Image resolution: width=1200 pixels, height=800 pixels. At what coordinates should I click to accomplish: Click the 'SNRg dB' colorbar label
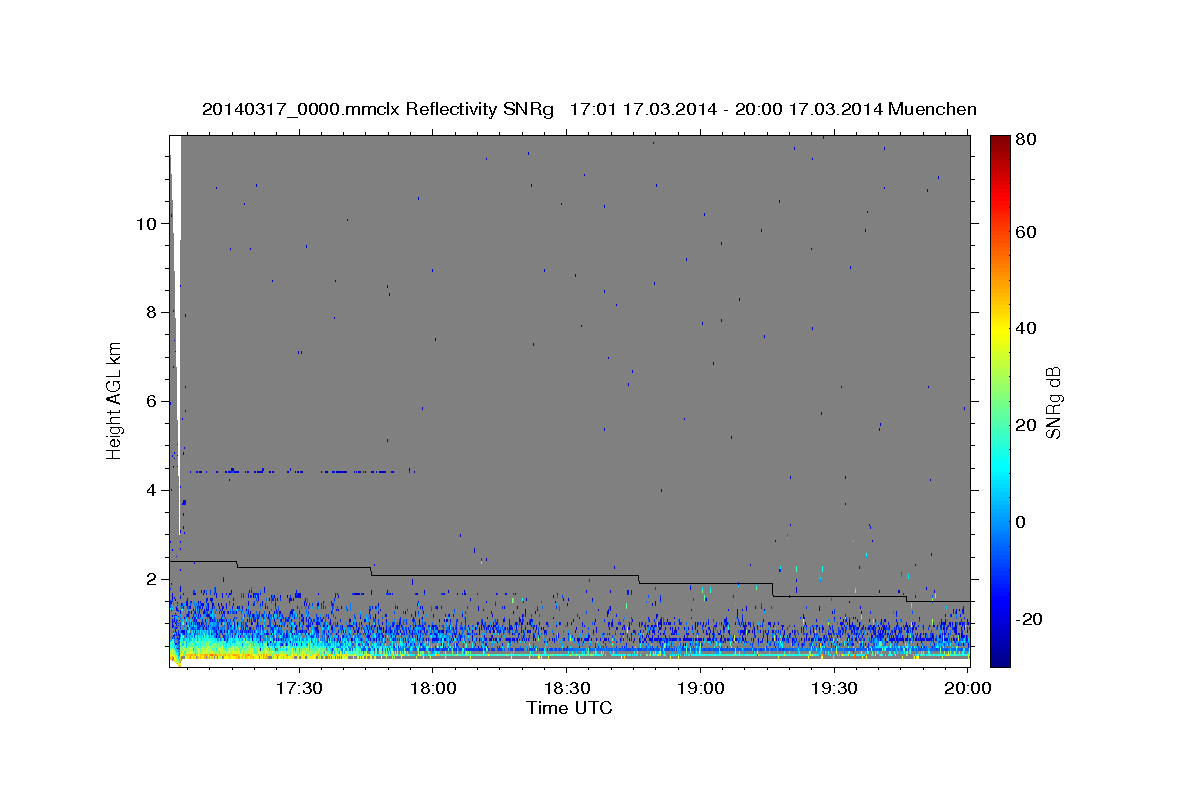tap(1052, 402)
